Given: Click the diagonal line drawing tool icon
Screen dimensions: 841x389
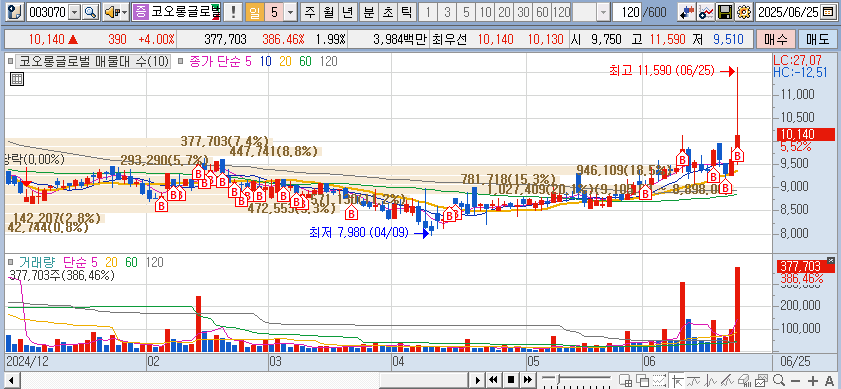Looking at the screenshot, I should point(727,380).
